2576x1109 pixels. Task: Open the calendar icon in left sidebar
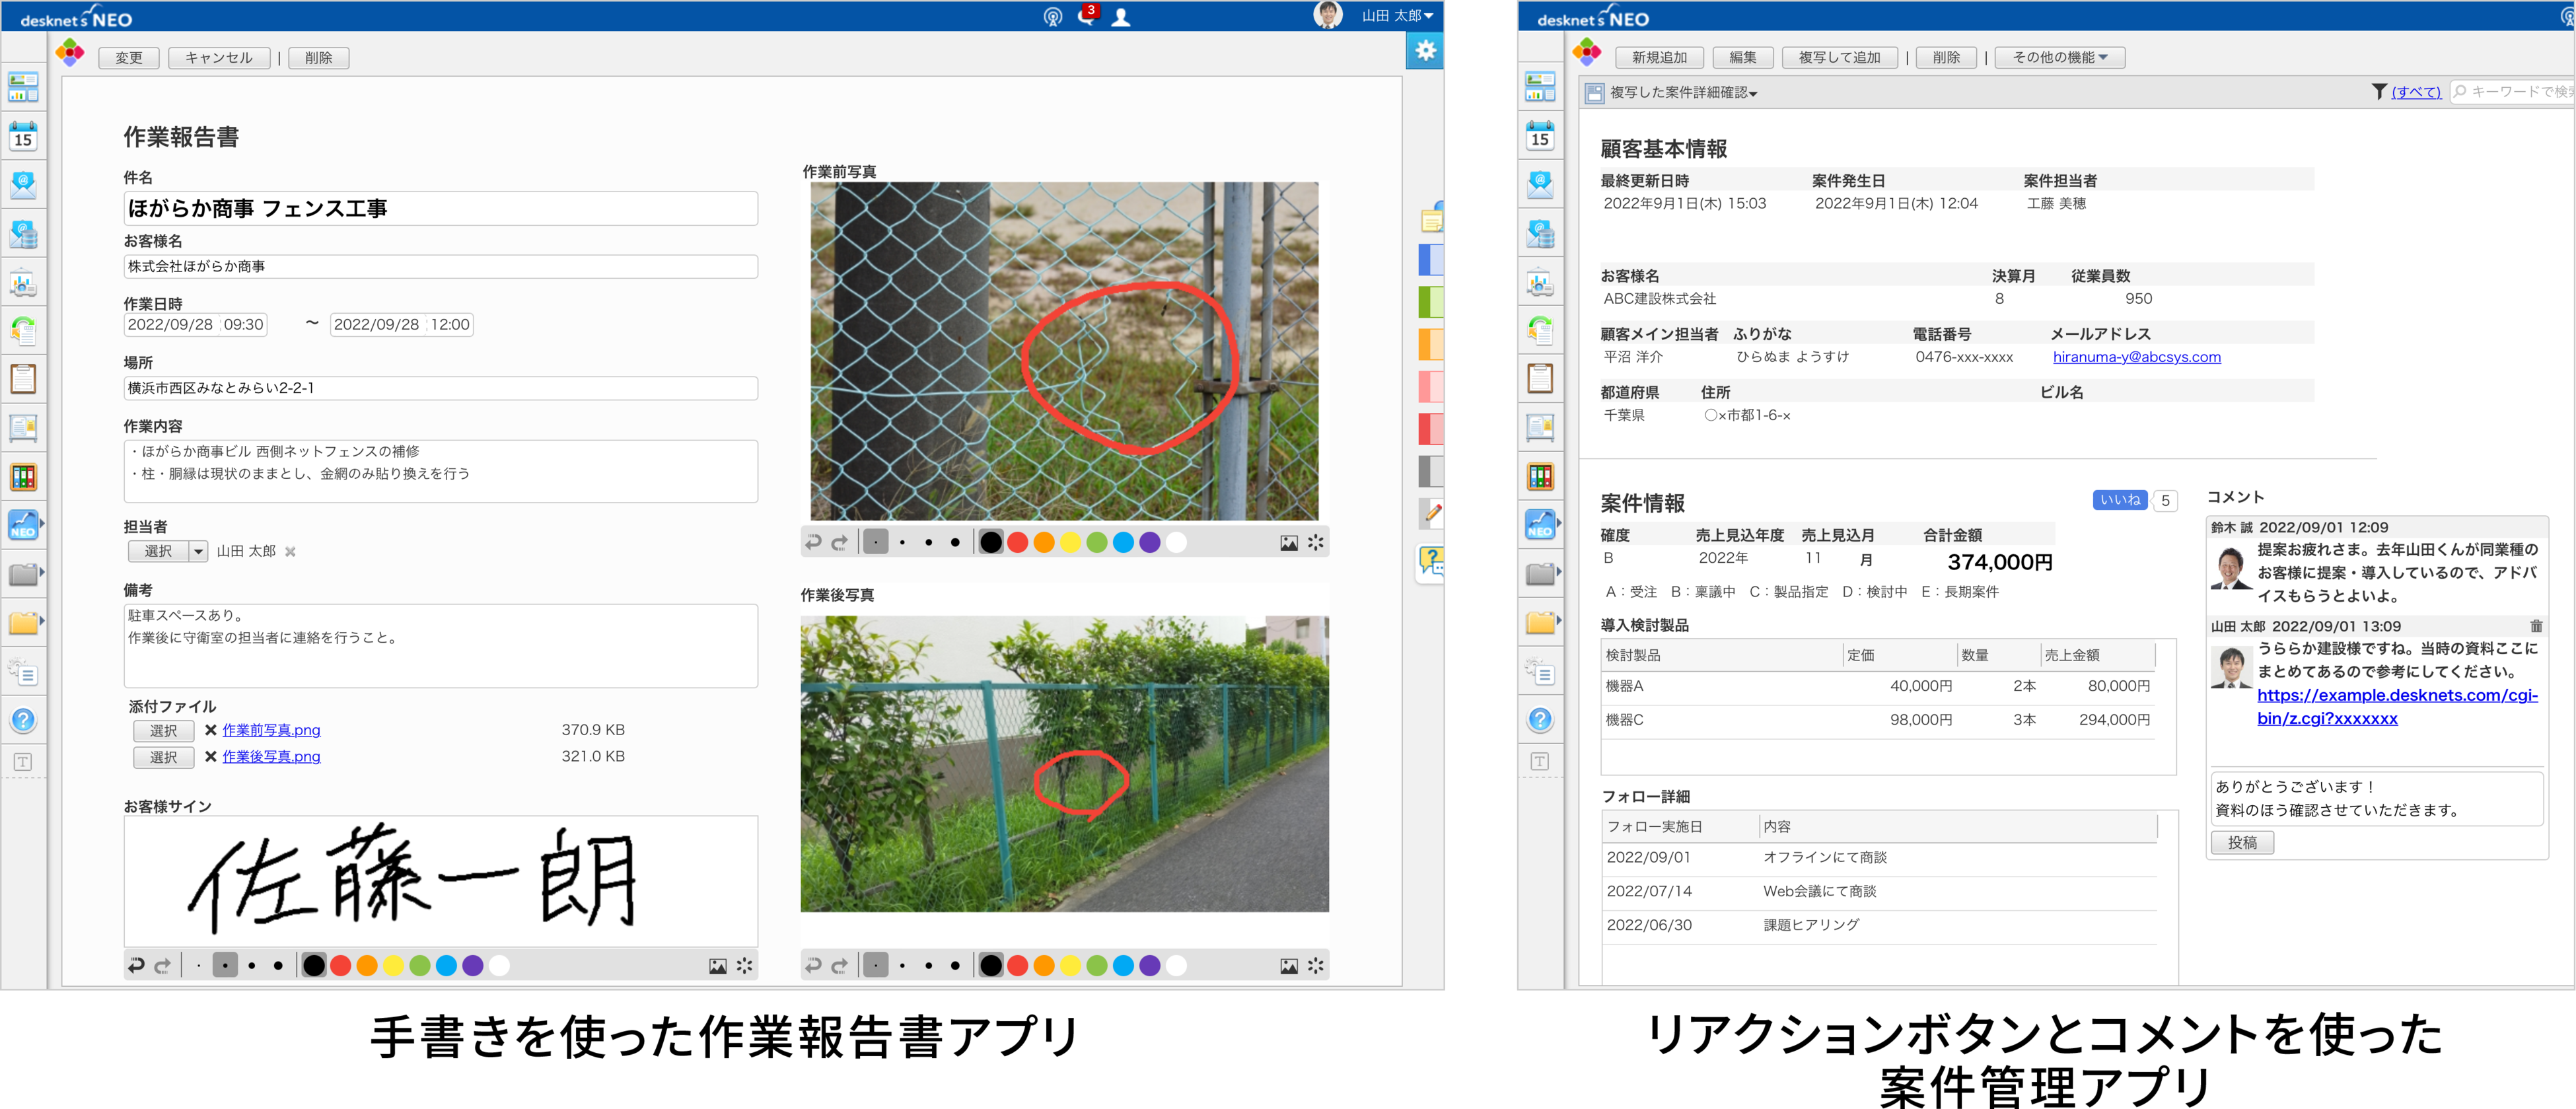(23, 136)
